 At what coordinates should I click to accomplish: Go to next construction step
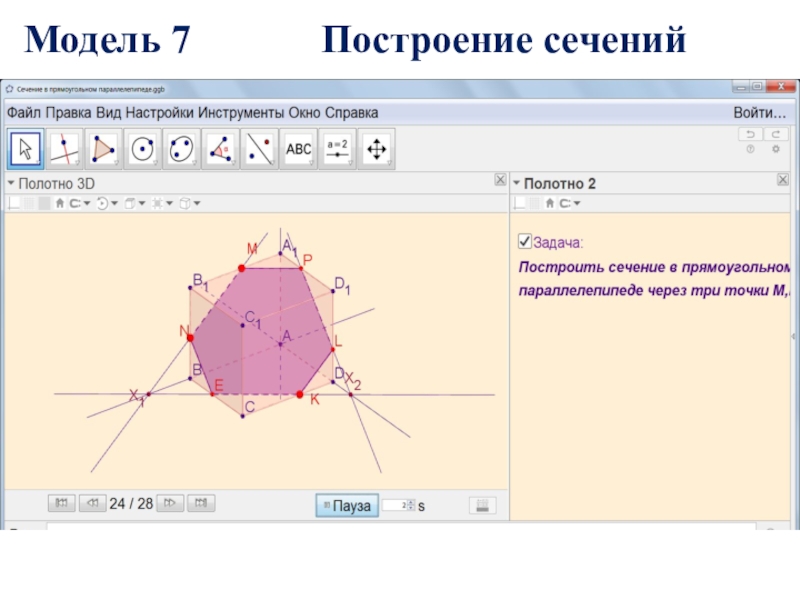coord(170,503)
